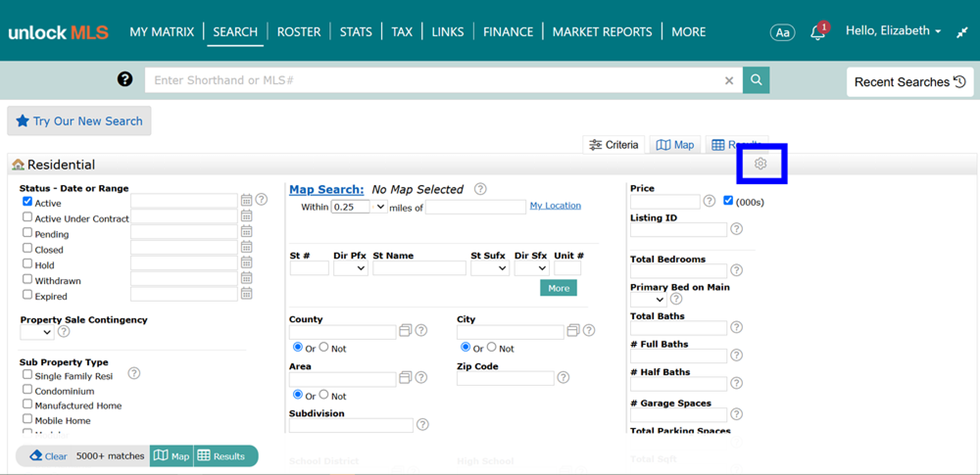The height and width of the screenshot is (475, 980).
Task: Show help for Total Bedrooms
Action: (x=737, y=270)
